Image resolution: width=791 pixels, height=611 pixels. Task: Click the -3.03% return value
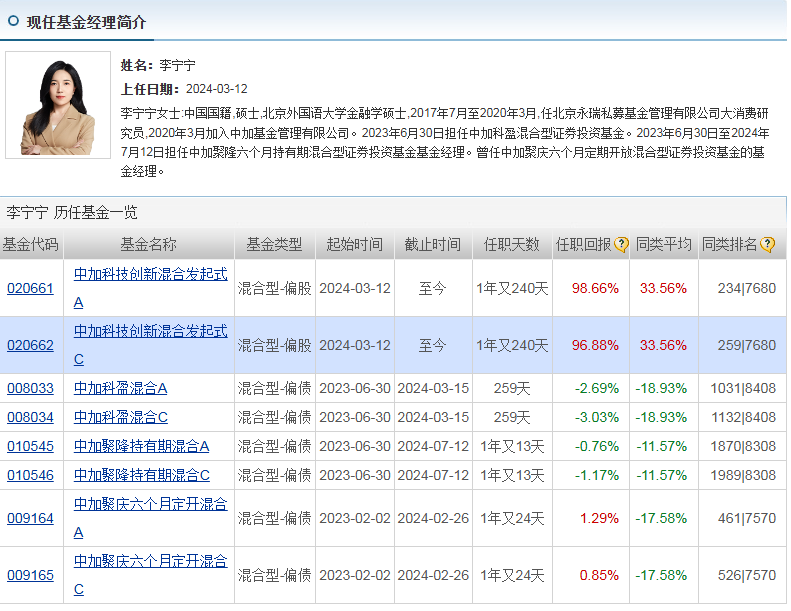597,417
